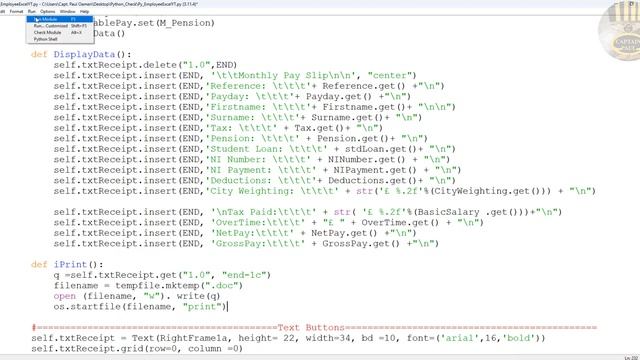Screen dimensions: 640x360
Task: Click the 'Student Loan:' insert line
Action: coord(254,149)
